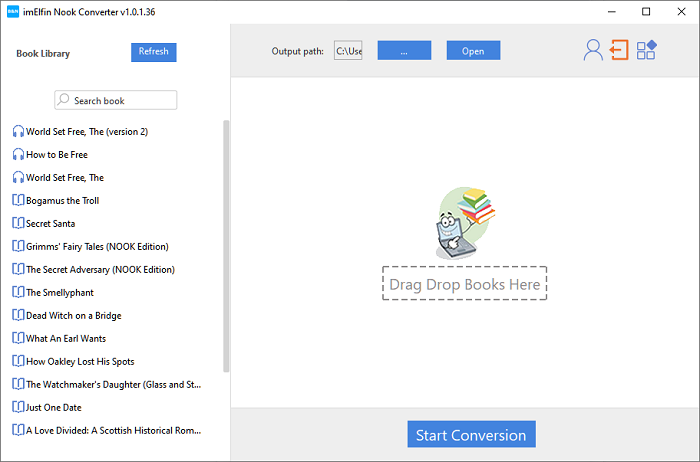Image resolution: width=700 pixels, height=462 pixels.
Task: Click the browse '...' output path button
Action: pos(404,50)
